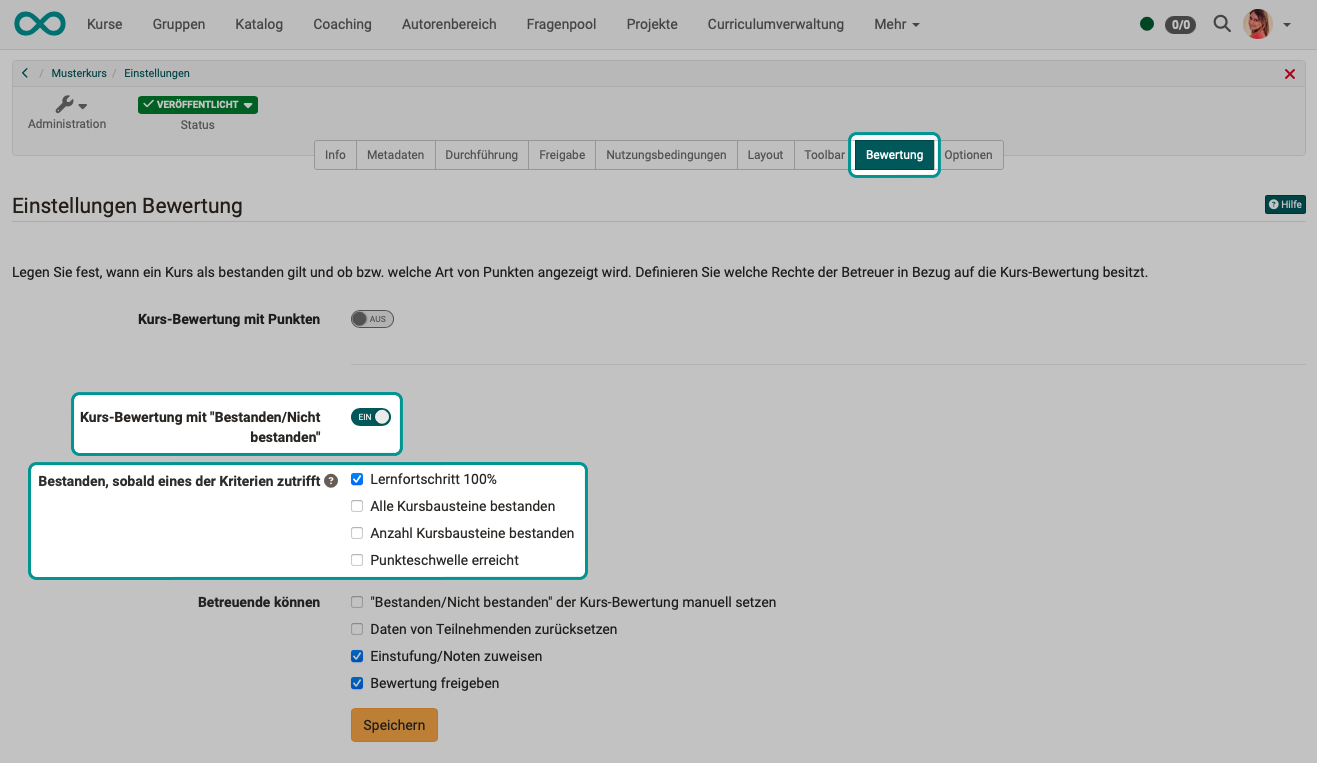The width and height of the screenshot is (1317, 763).
Task: Check Anzahl Kursbausteine bestanden
Action: (357, 533)
